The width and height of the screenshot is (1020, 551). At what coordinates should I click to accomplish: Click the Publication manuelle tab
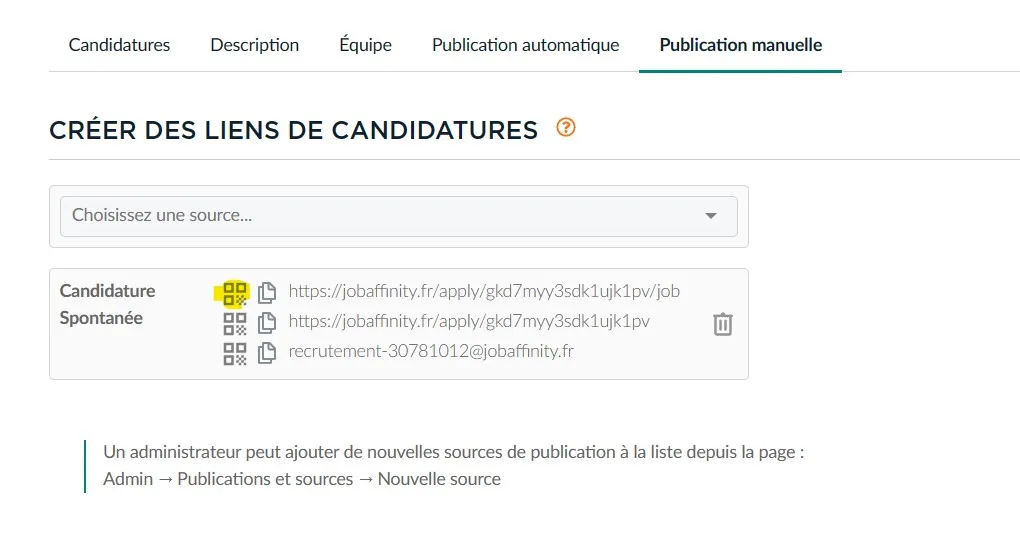click(741, 45)
